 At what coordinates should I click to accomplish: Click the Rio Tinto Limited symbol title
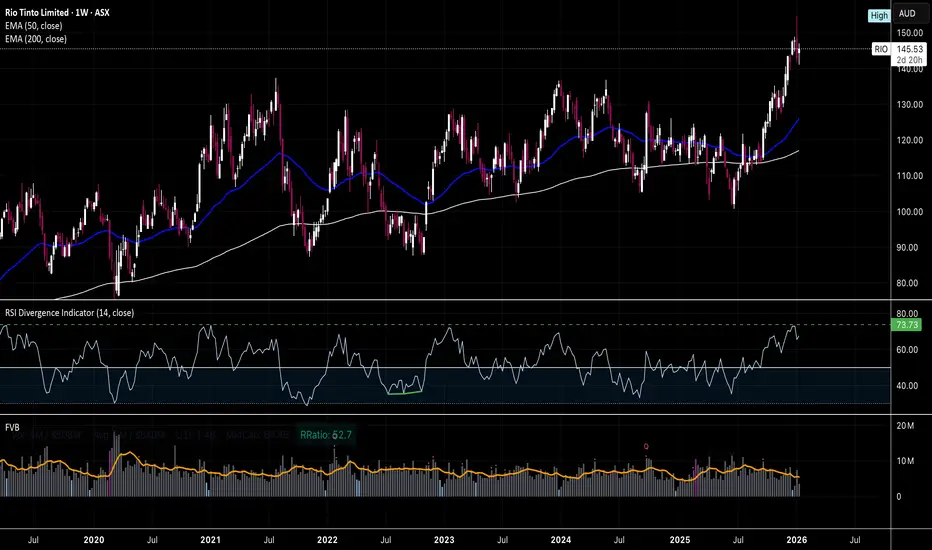point(64,11)
